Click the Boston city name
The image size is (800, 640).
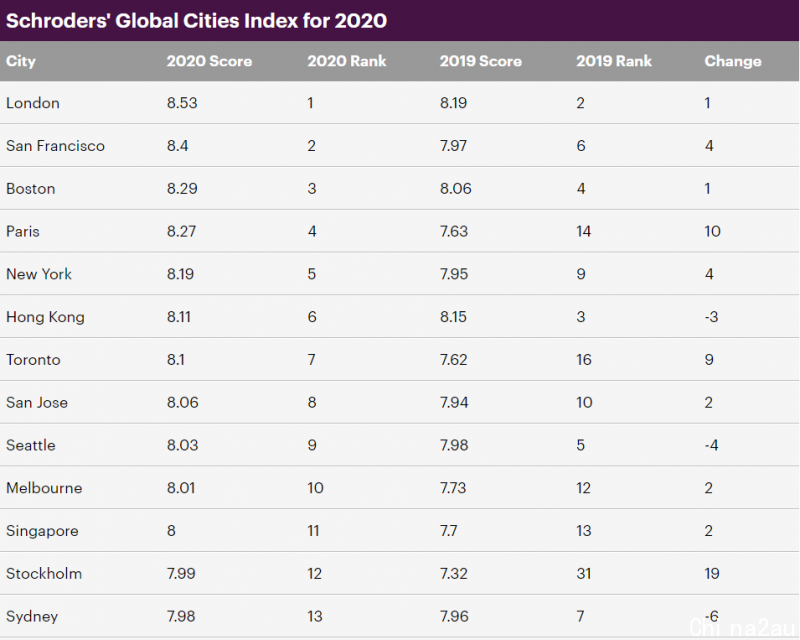point(31,189)
